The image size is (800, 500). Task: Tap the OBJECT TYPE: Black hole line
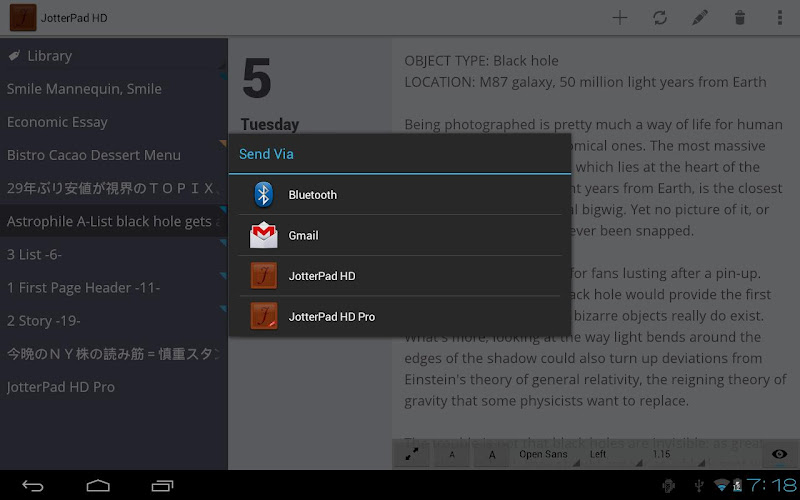tap(481, 61)
